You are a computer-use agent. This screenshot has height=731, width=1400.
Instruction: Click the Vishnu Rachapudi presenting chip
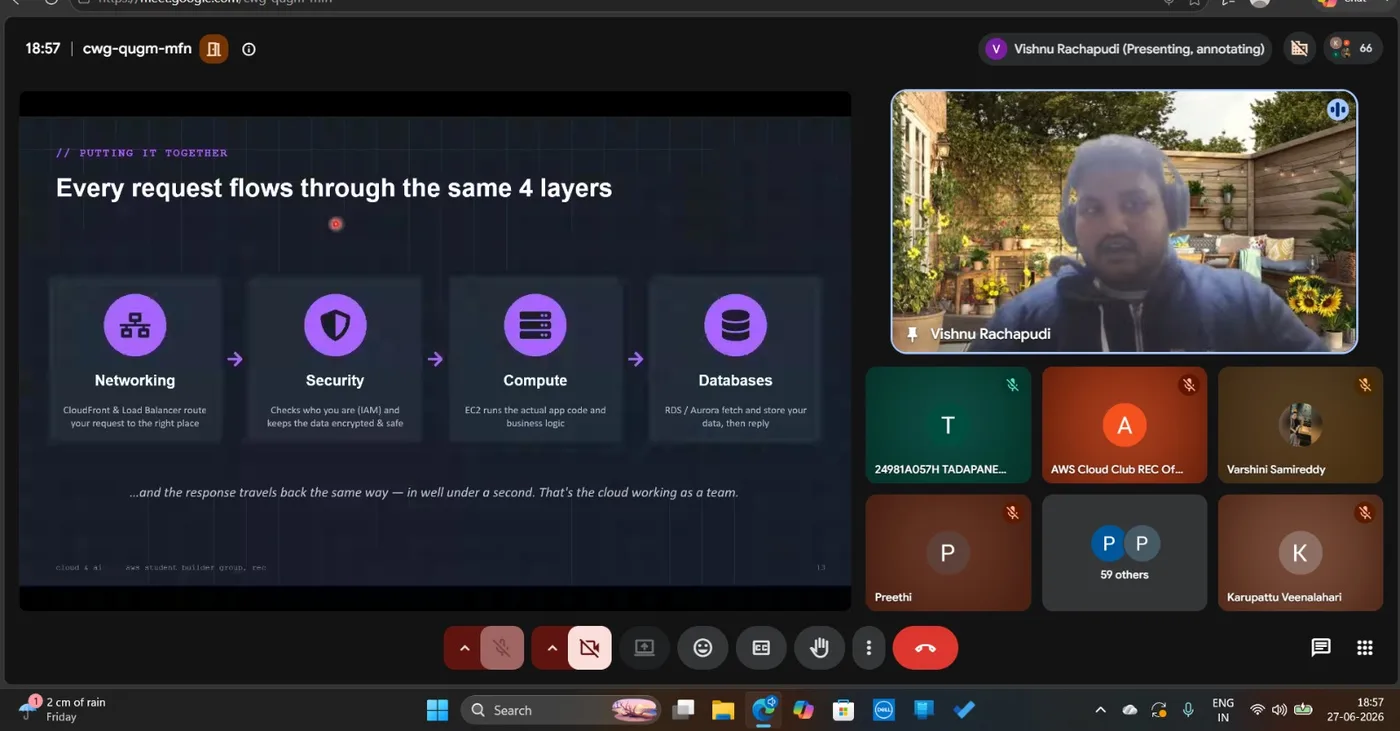[x=1127, y=49]
